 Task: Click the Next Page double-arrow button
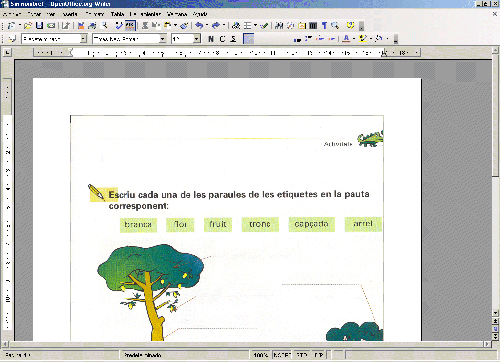coord(495,337)
